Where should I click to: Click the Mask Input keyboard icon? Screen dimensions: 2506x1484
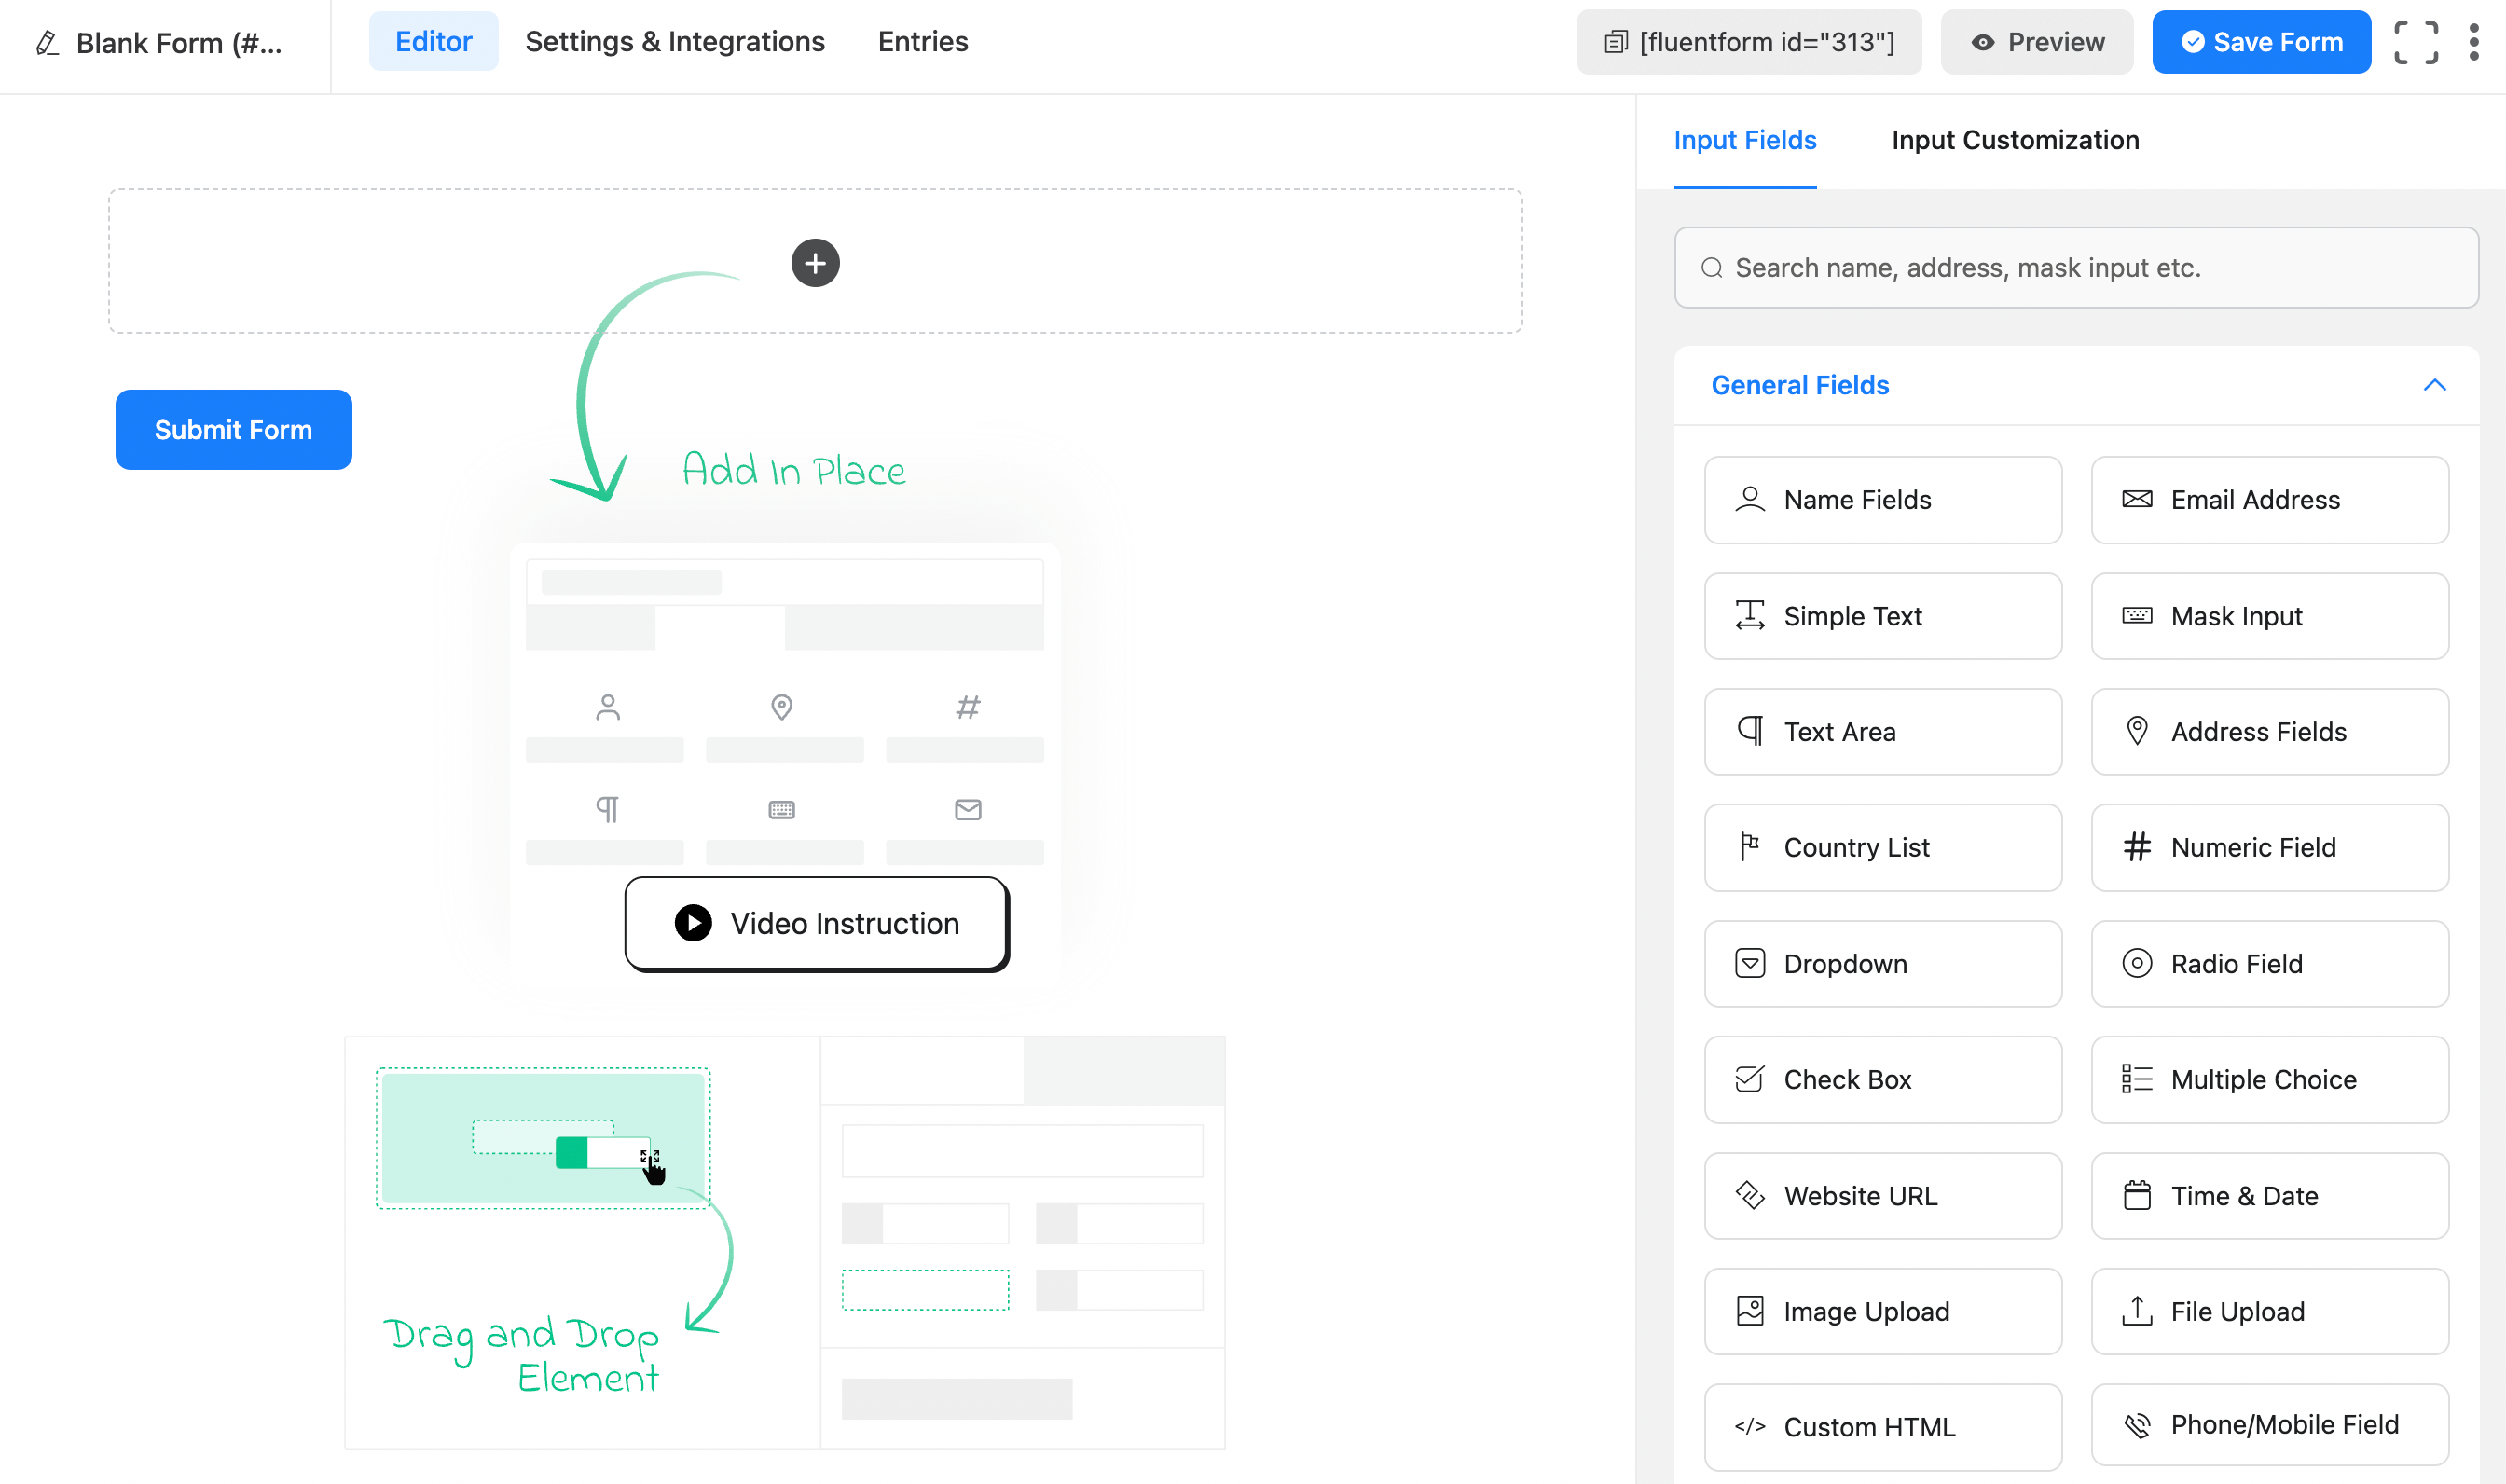2137,615
